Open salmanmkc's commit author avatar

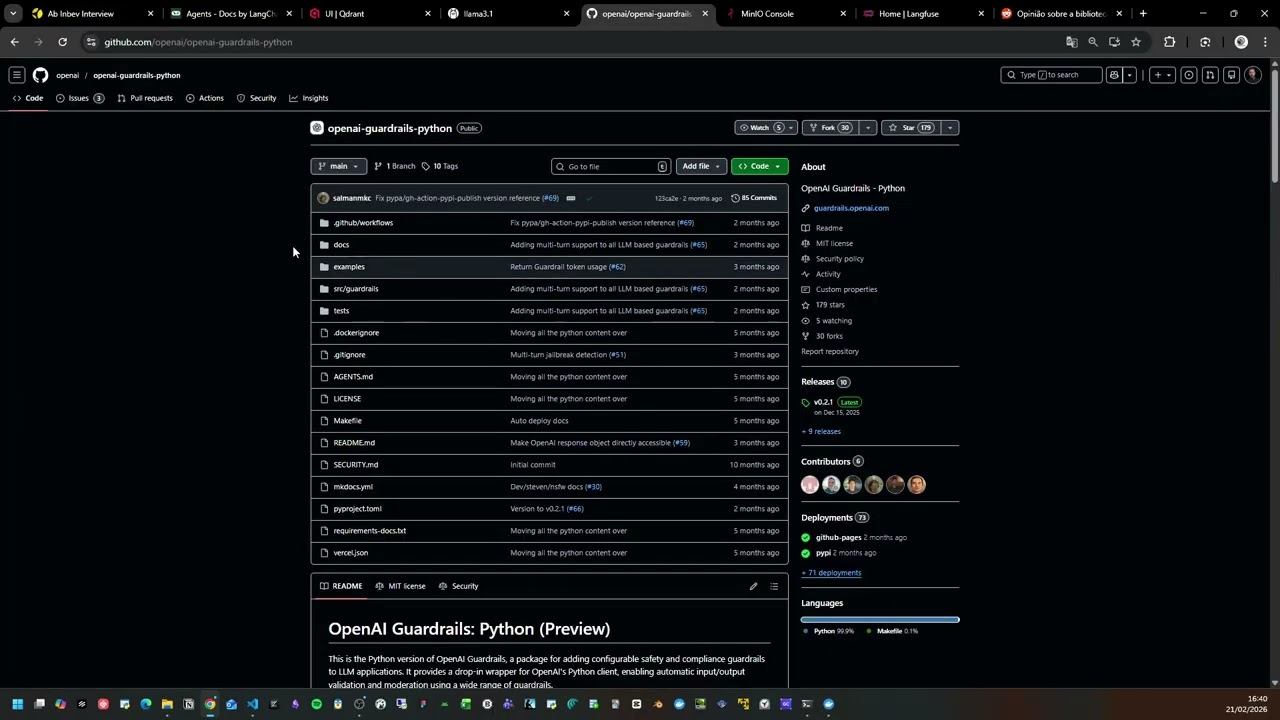coord(323,198)
